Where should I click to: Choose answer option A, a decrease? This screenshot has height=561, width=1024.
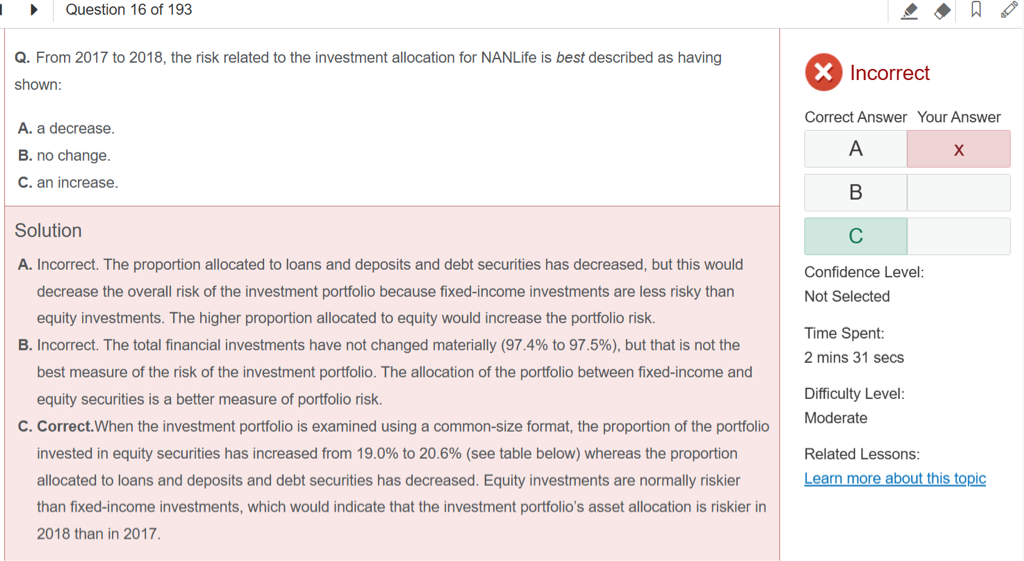(x=66, y=129)
